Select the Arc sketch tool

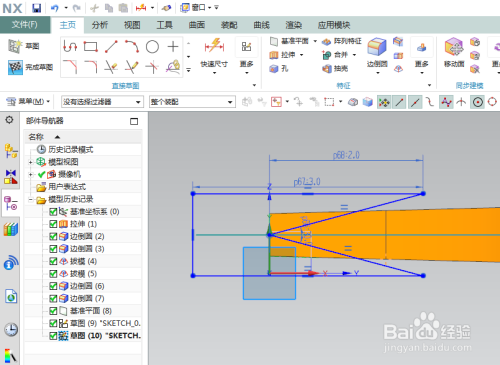click(132, 47)
